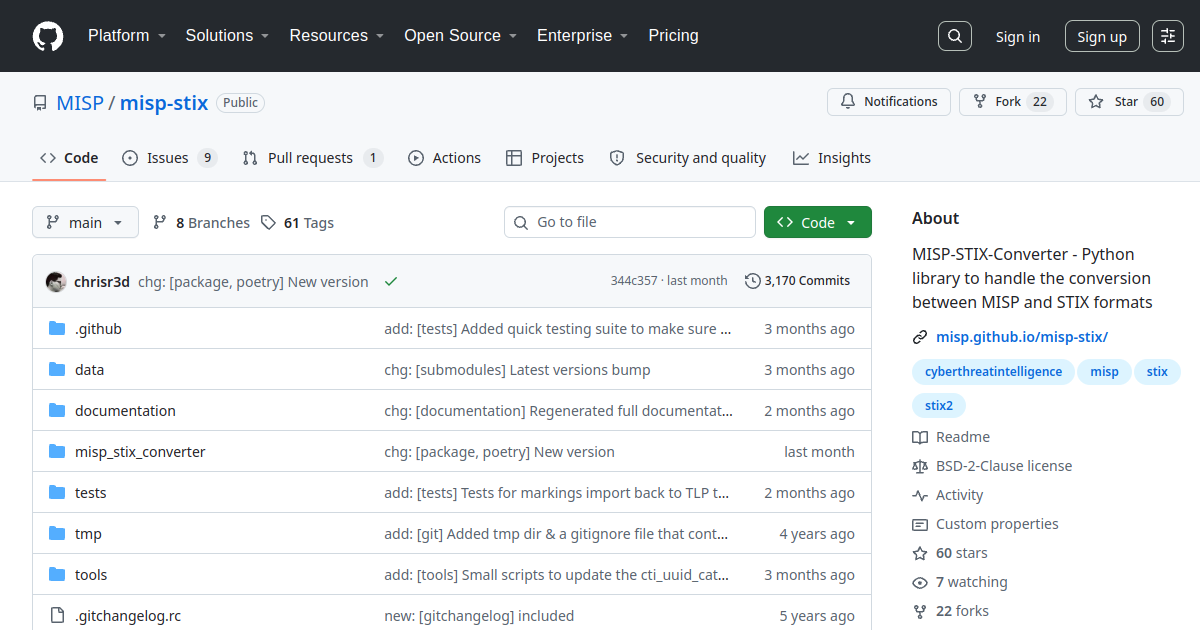Viewport: 1200px width, 630px height.
Task: Open the appearance settings icon next to Sign up
Action: pos(1168,36)
